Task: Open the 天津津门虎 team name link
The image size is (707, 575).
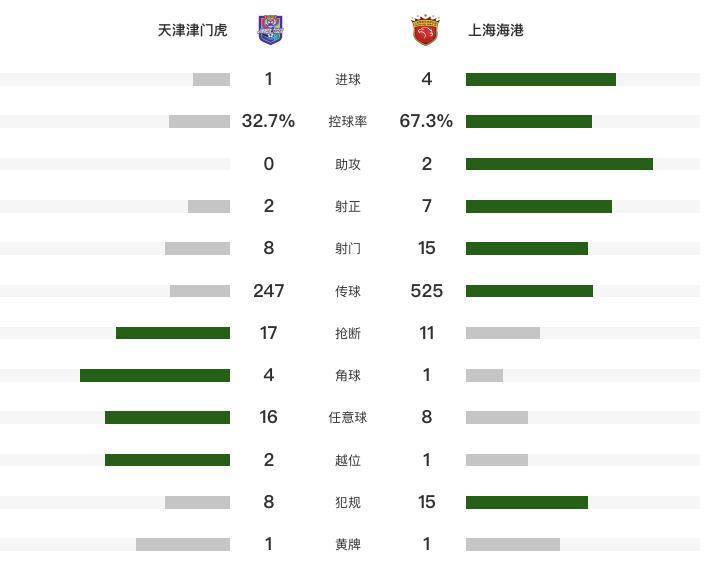Action: coord(192,30)
